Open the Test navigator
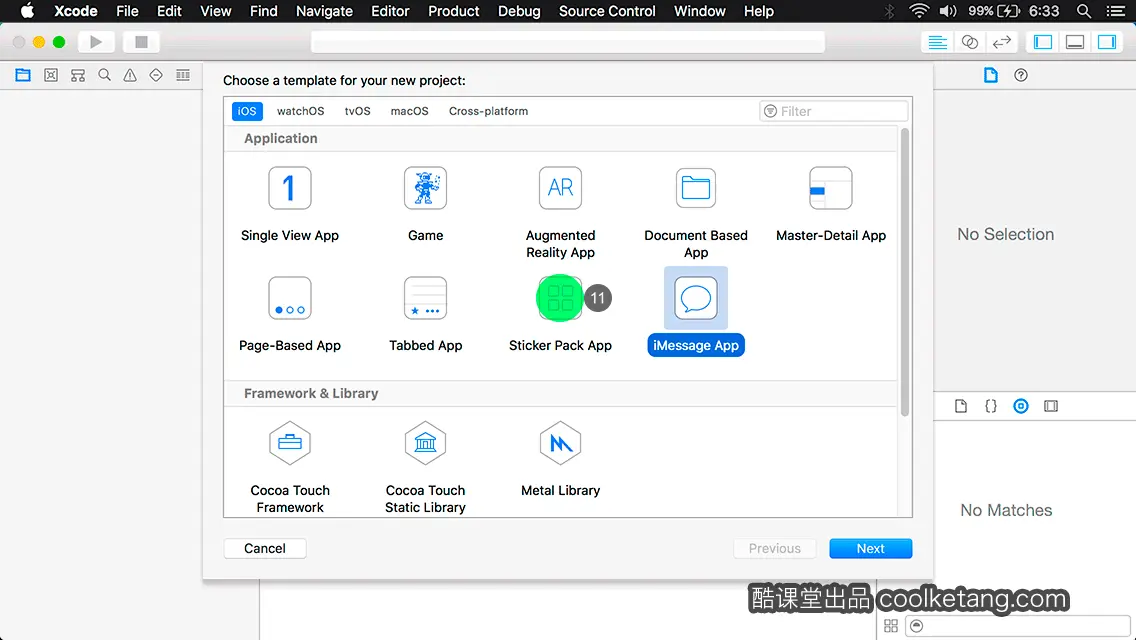Image resolution: width=1136 pixels, height=640 pixels. click(156, 75)
